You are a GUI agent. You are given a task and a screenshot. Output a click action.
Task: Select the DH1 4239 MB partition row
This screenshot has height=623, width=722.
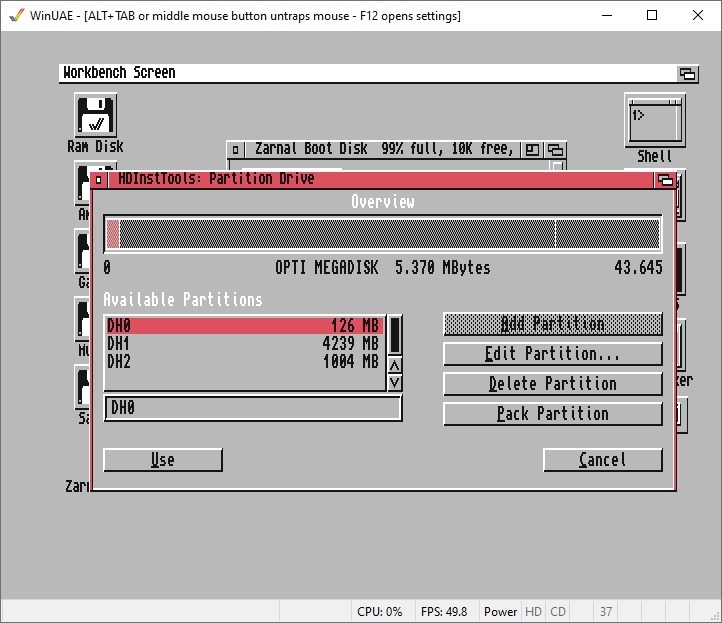tap(244, 344)
